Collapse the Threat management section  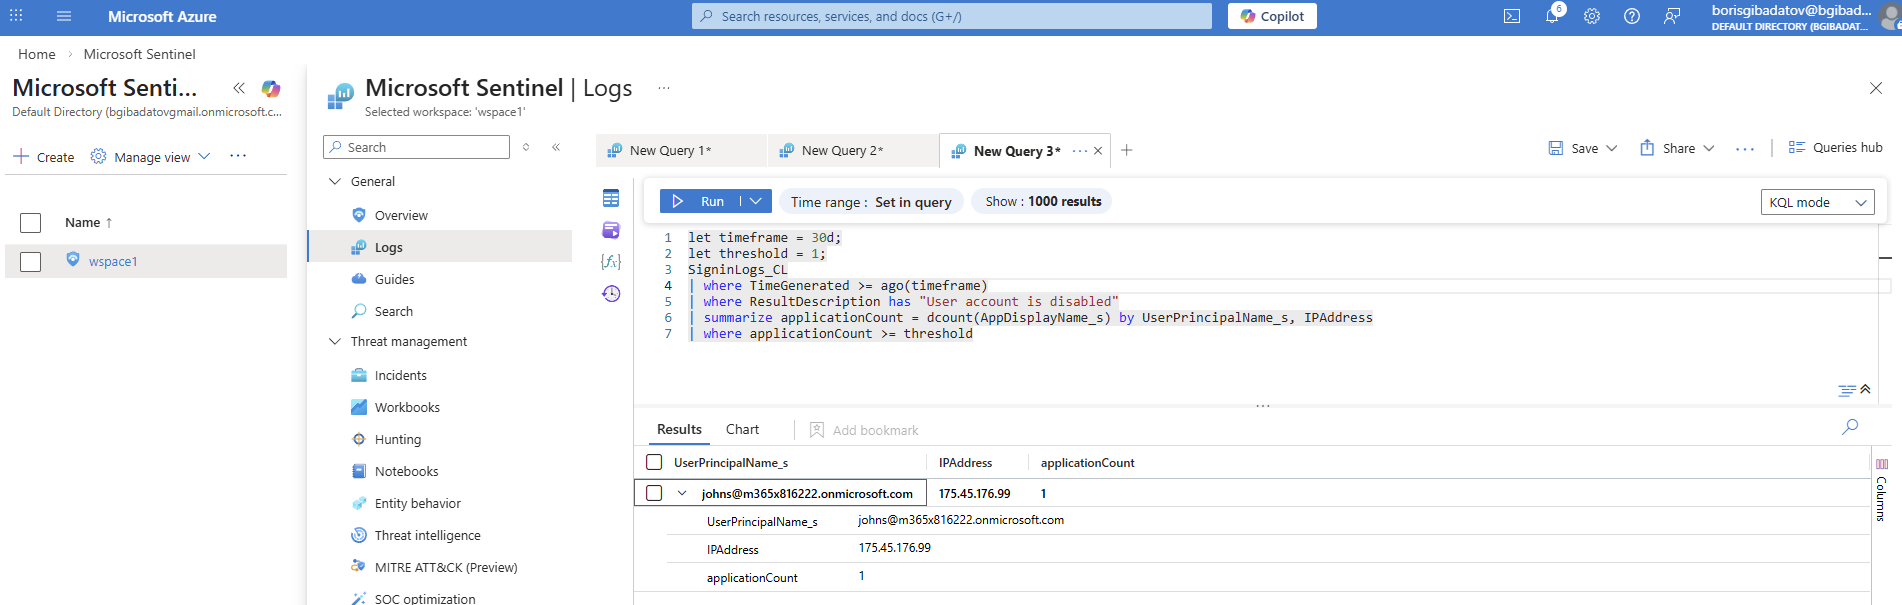point(335,341)
